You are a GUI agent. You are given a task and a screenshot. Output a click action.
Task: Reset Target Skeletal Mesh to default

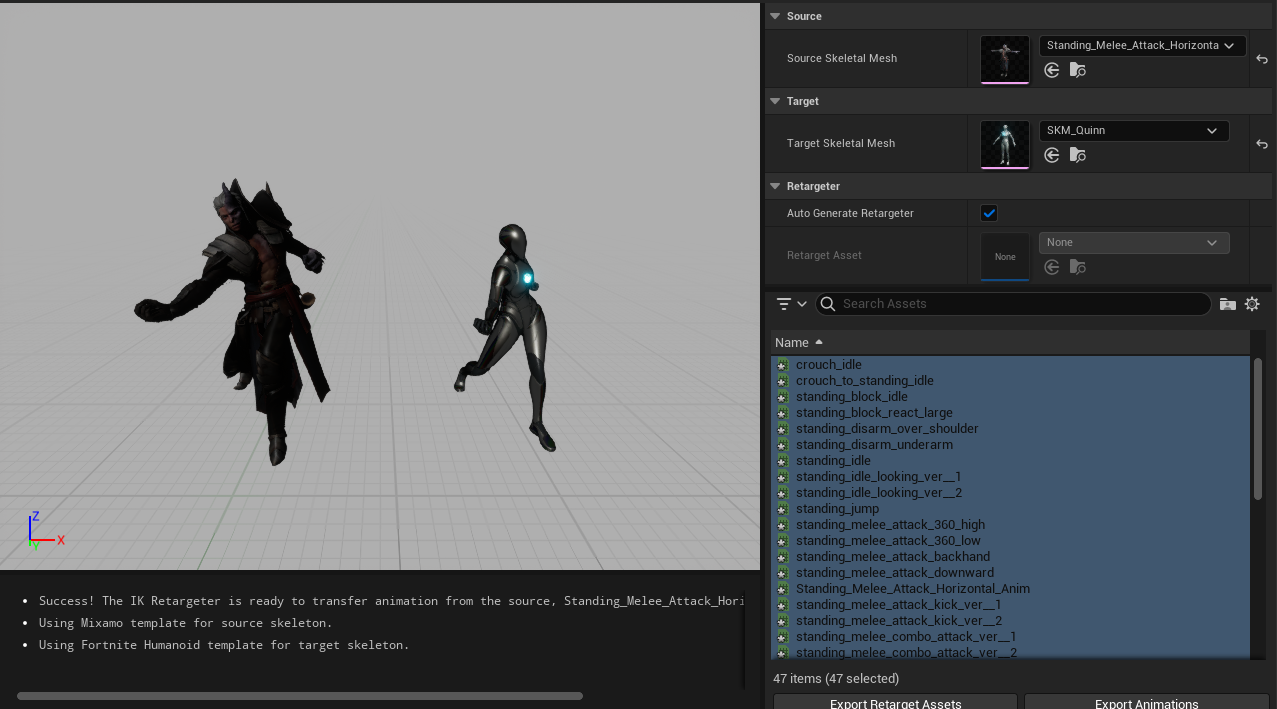tap(1262, 144)
